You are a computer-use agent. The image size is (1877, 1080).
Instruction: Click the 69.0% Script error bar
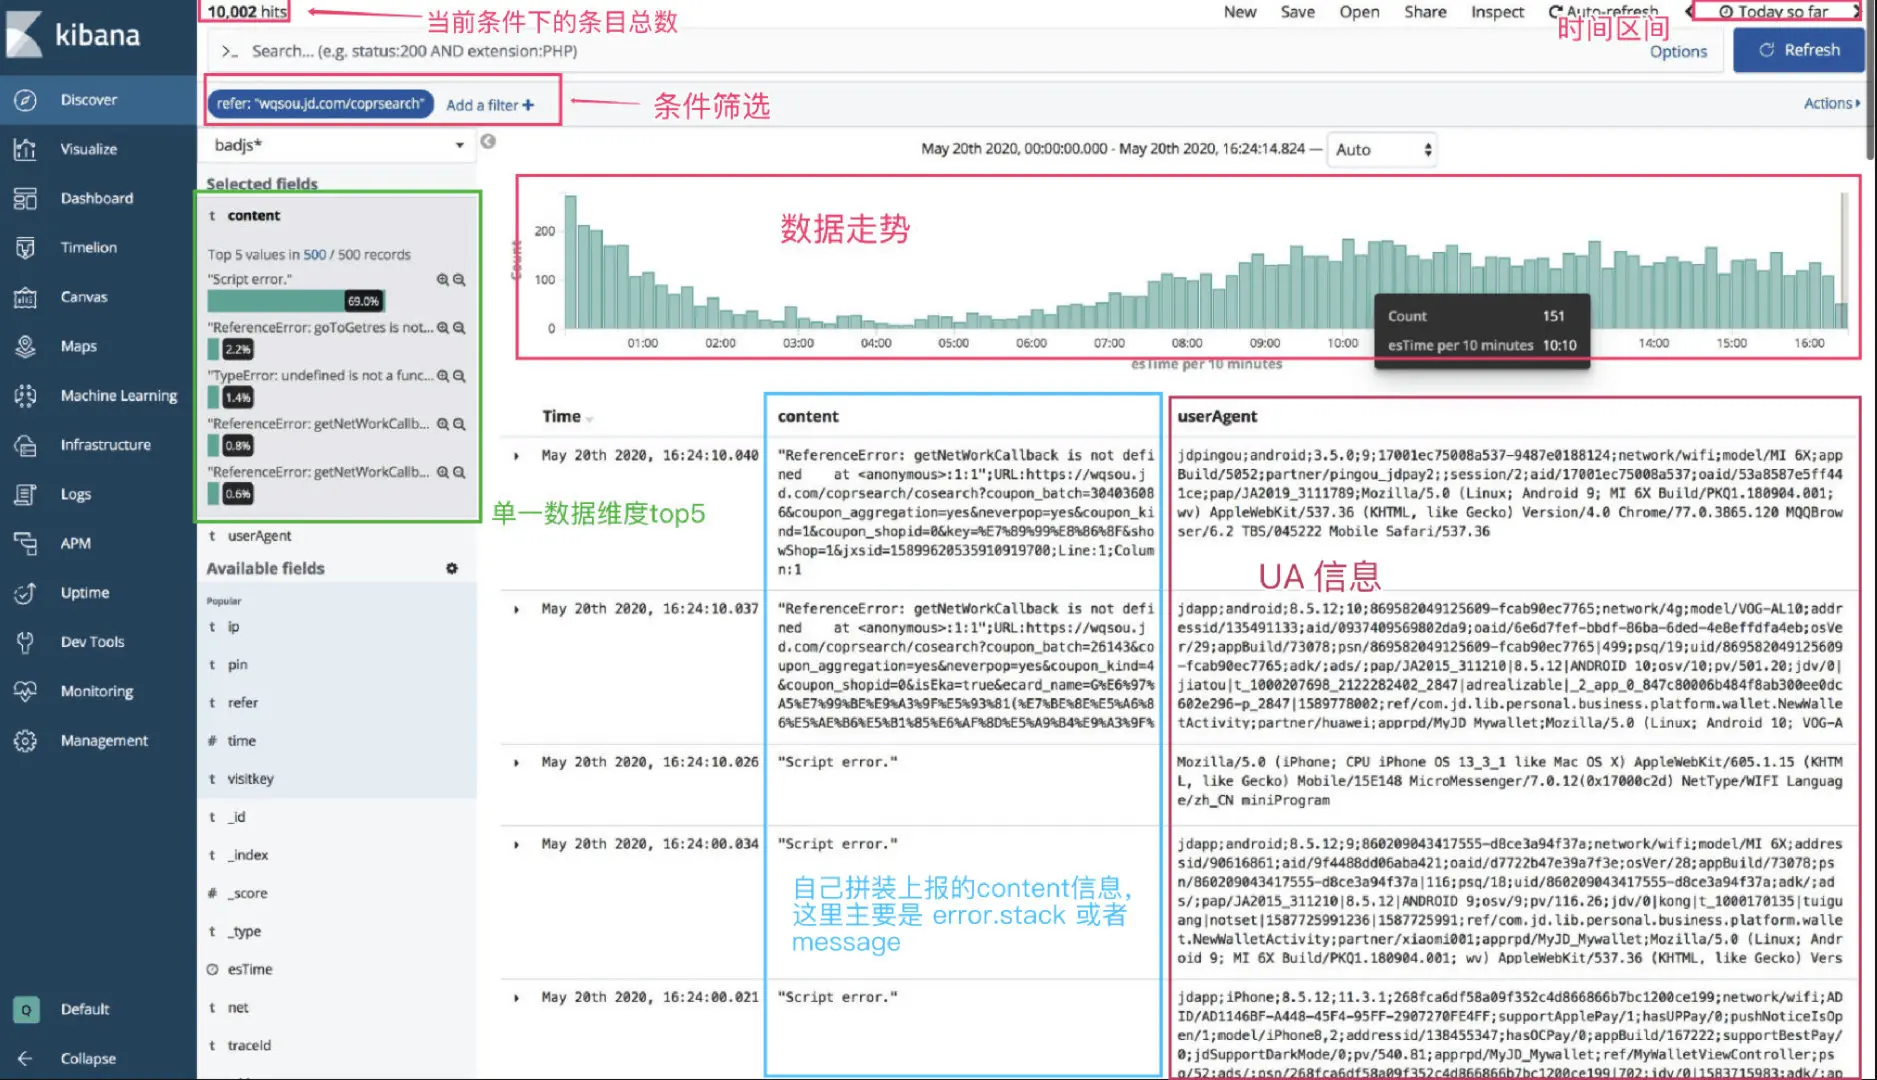click(295, 300)
